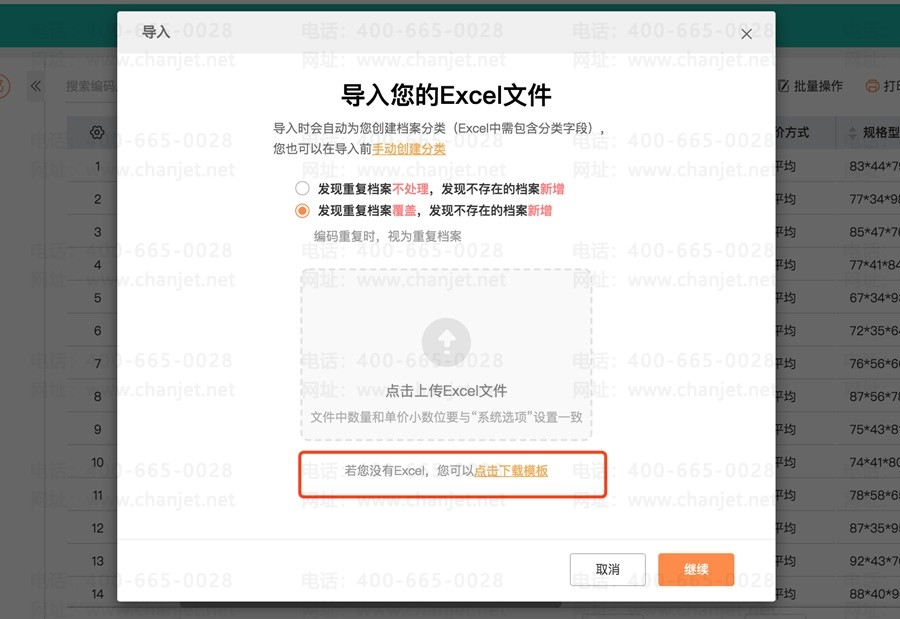Viewport: 900px width, 619px height.
Task: Click cell starting with 83*44
Action: pyautogui.click(x=874, y=167)
